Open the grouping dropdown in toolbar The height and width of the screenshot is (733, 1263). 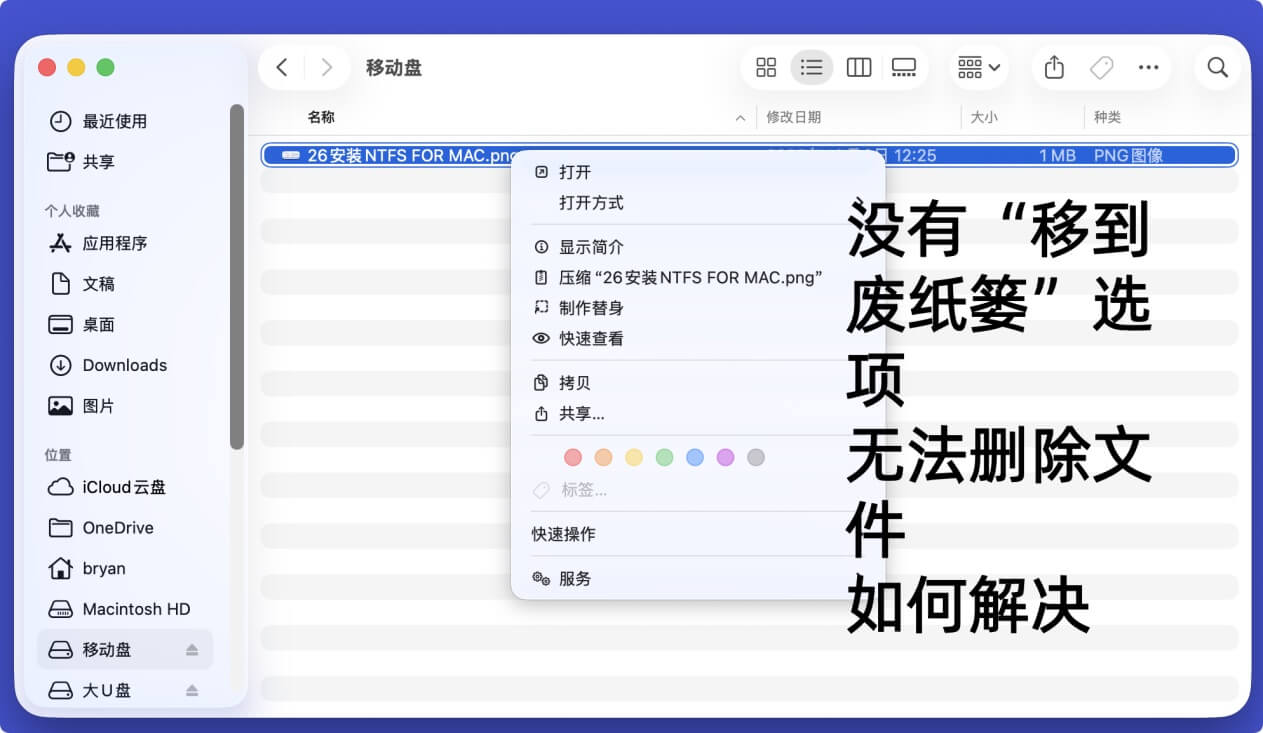tap(976, 67)
